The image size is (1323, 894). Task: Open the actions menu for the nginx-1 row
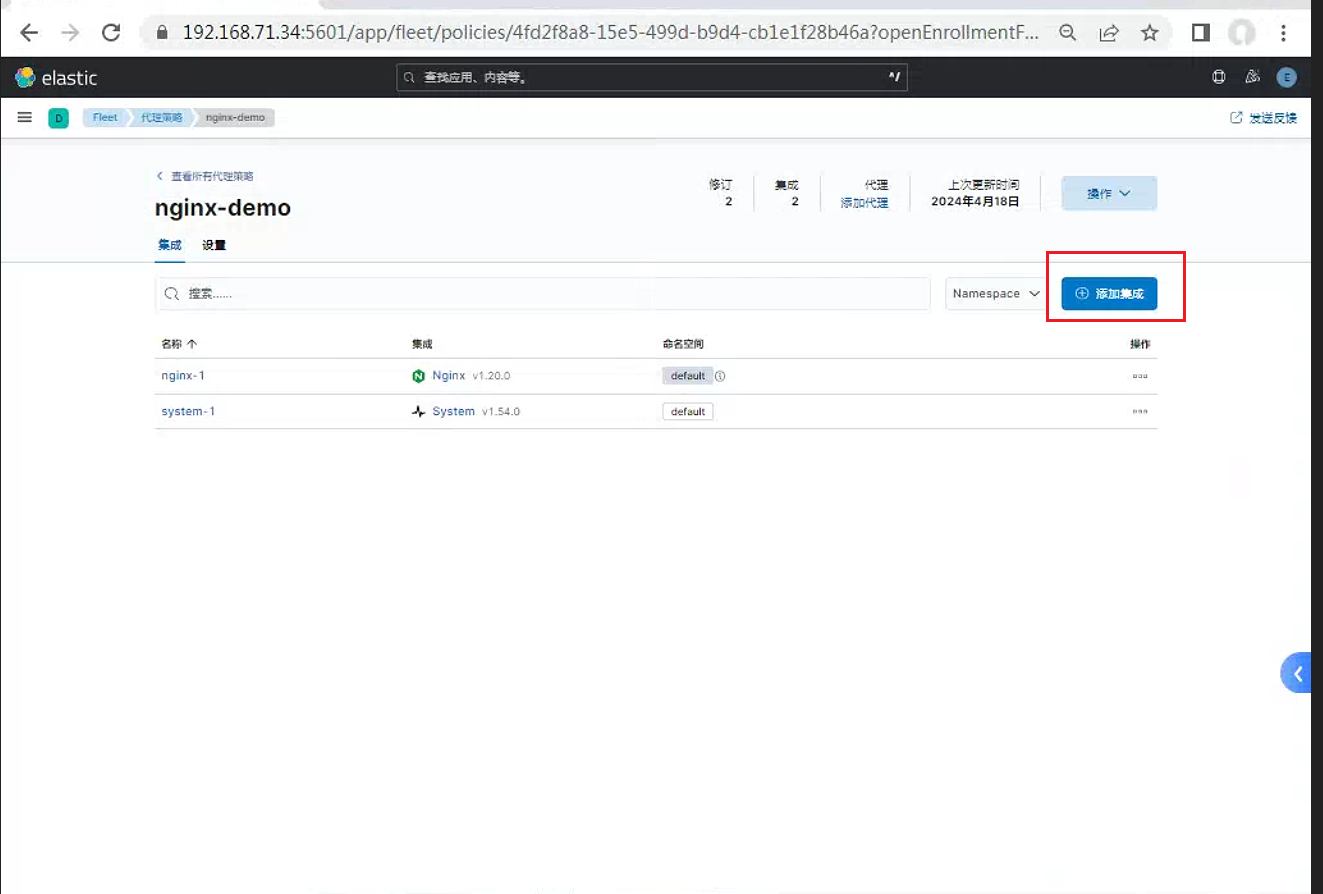tap(1139, 376)
